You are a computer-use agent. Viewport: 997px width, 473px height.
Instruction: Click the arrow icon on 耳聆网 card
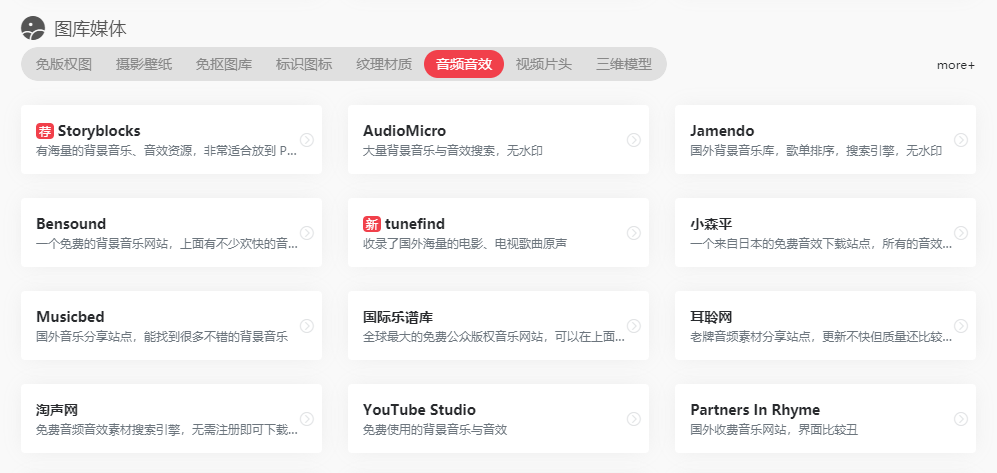(x=961, y=326)
